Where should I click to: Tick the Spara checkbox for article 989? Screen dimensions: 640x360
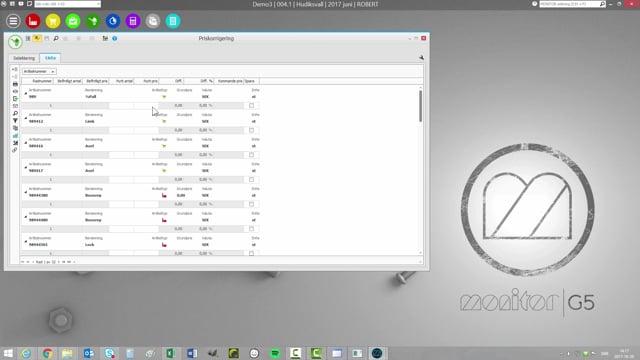[251, 105]
